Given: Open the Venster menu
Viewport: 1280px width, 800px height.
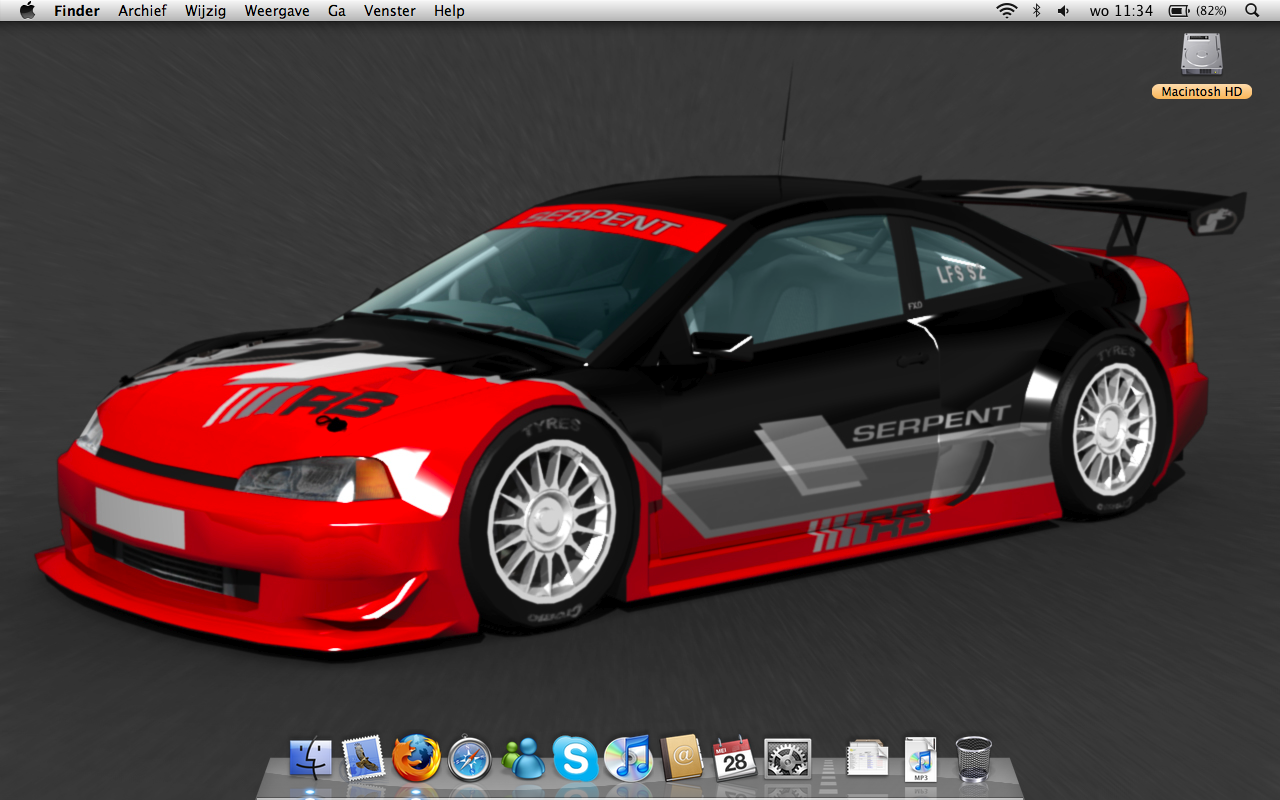Looking at the screenshot, I should point(390,11).
